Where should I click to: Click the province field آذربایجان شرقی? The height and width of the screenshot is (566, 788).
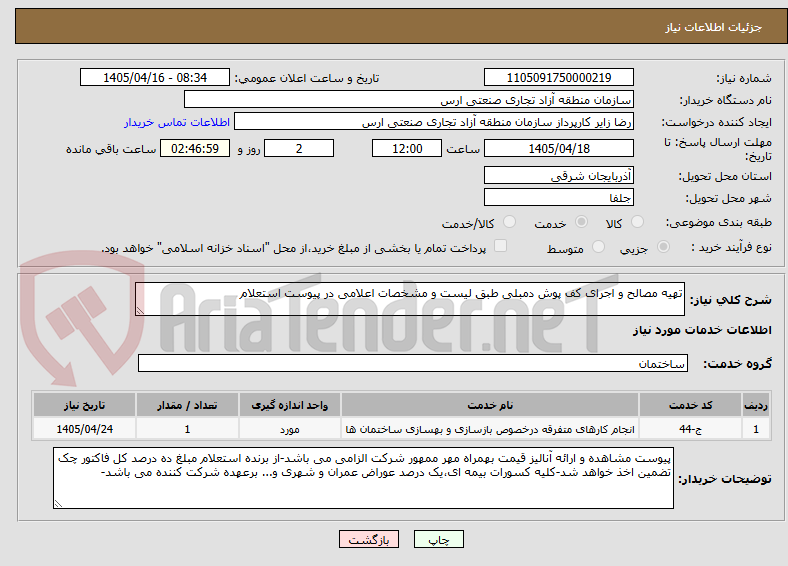tap(558, 175)
